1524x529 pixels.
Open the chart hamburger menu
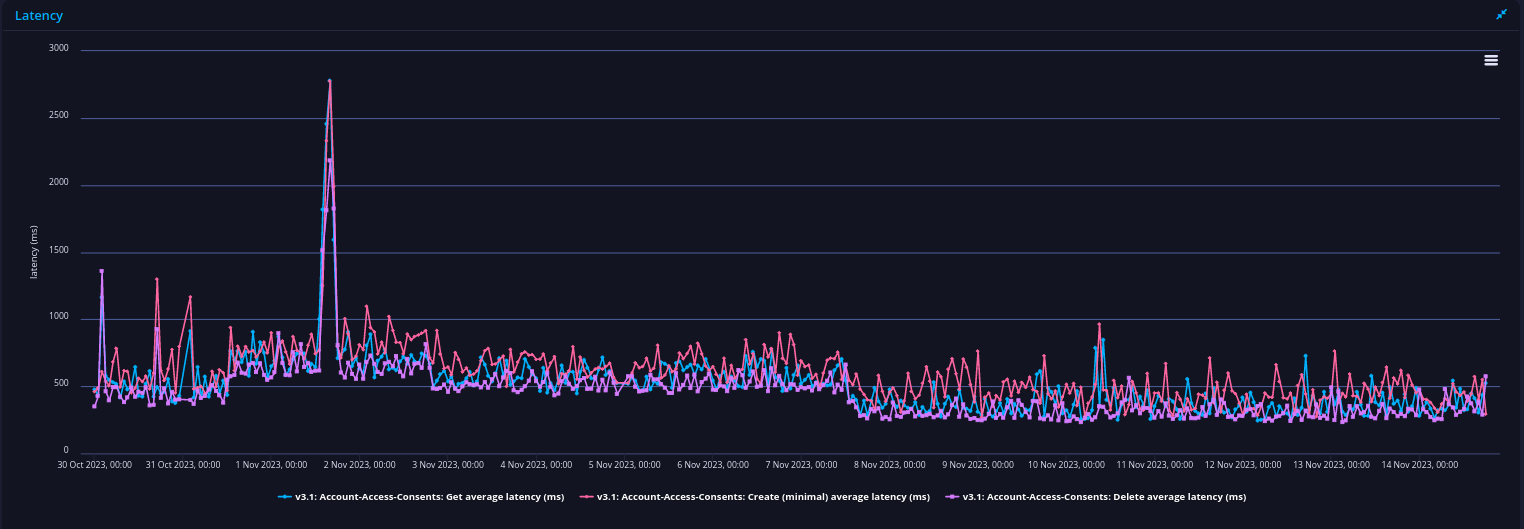(1491, 60)
